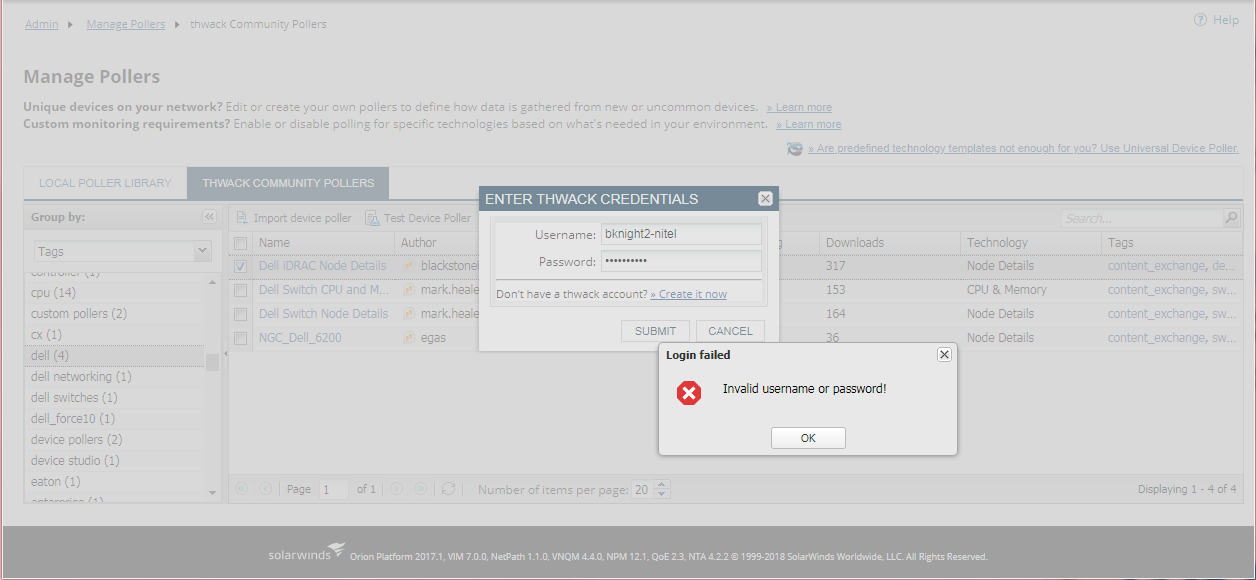Open the Help link

click(1226, 20)
